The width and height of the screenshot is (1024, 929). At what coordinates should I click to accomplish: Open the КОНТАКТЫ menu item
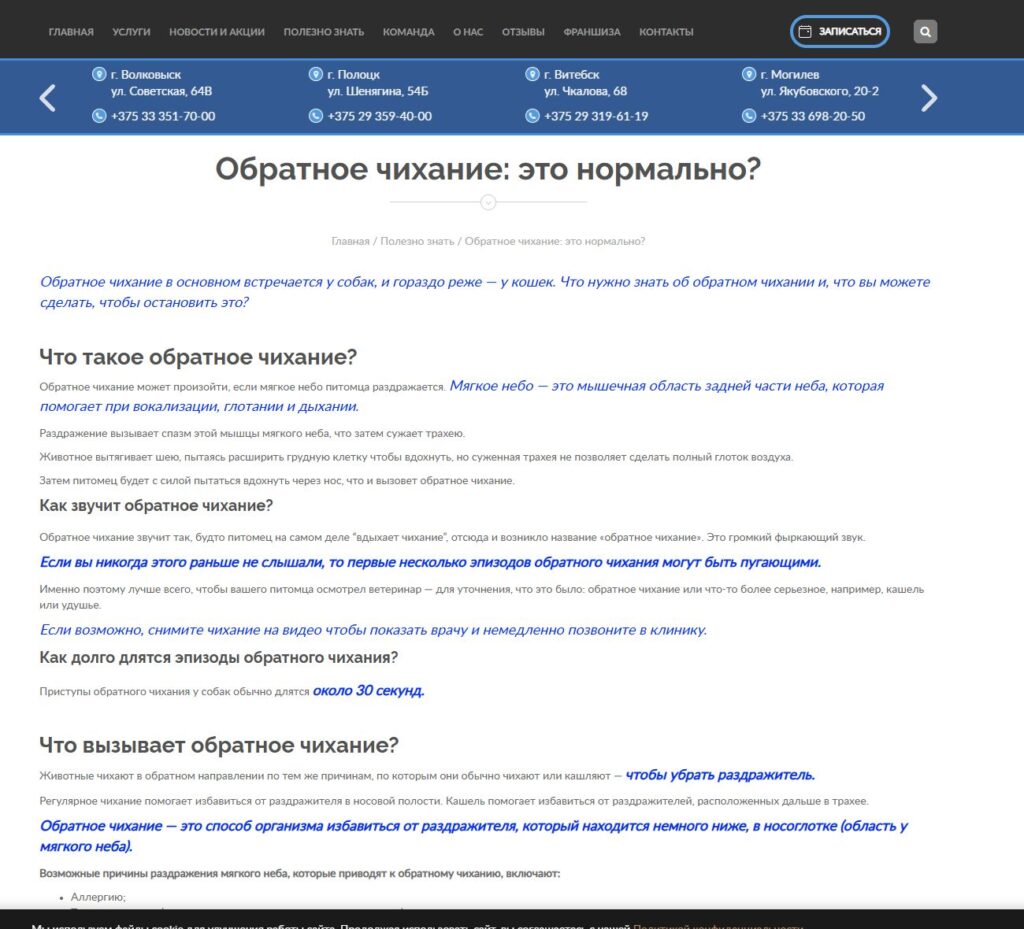coord(666,32)
